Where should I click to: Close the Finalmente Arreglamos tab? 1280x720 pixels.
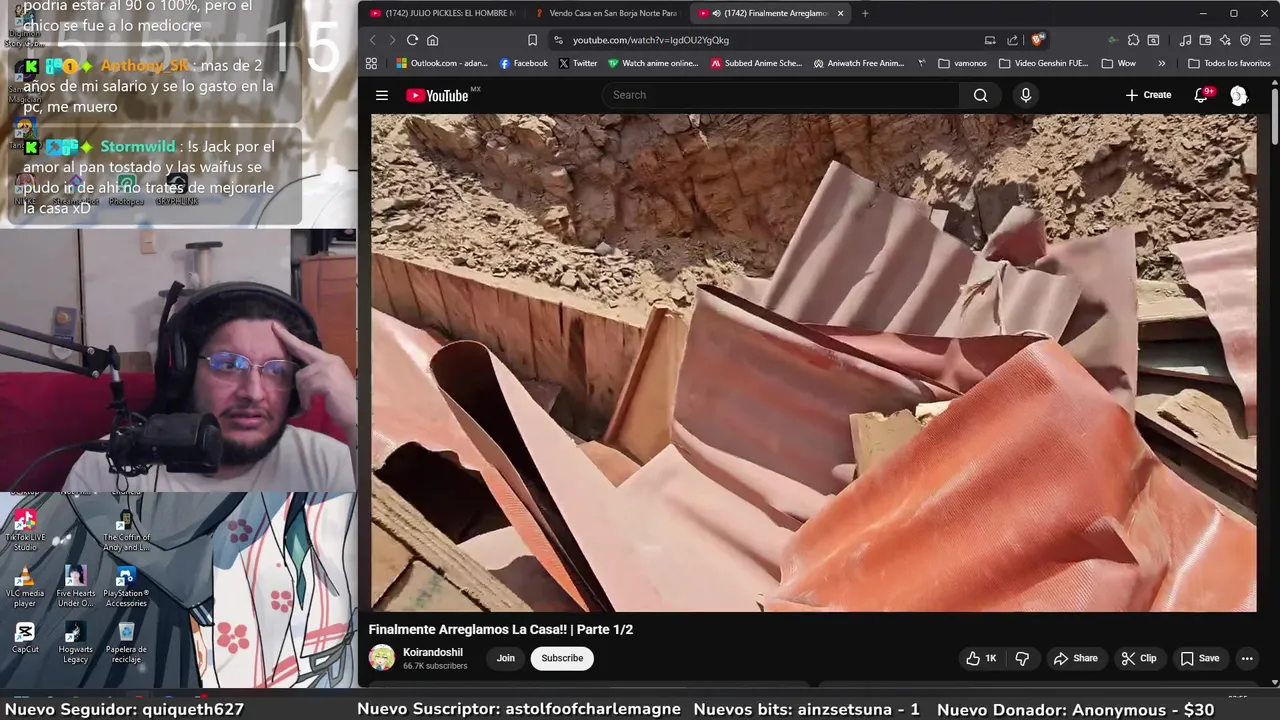click(840, 13)
